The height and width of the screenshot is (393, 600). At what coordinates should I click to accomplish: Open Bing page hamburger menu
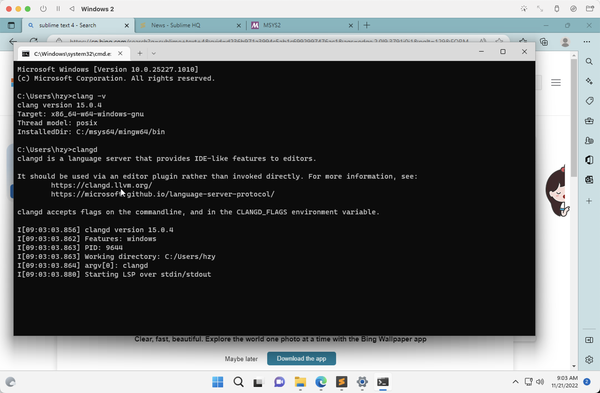[x=556, y=83]
